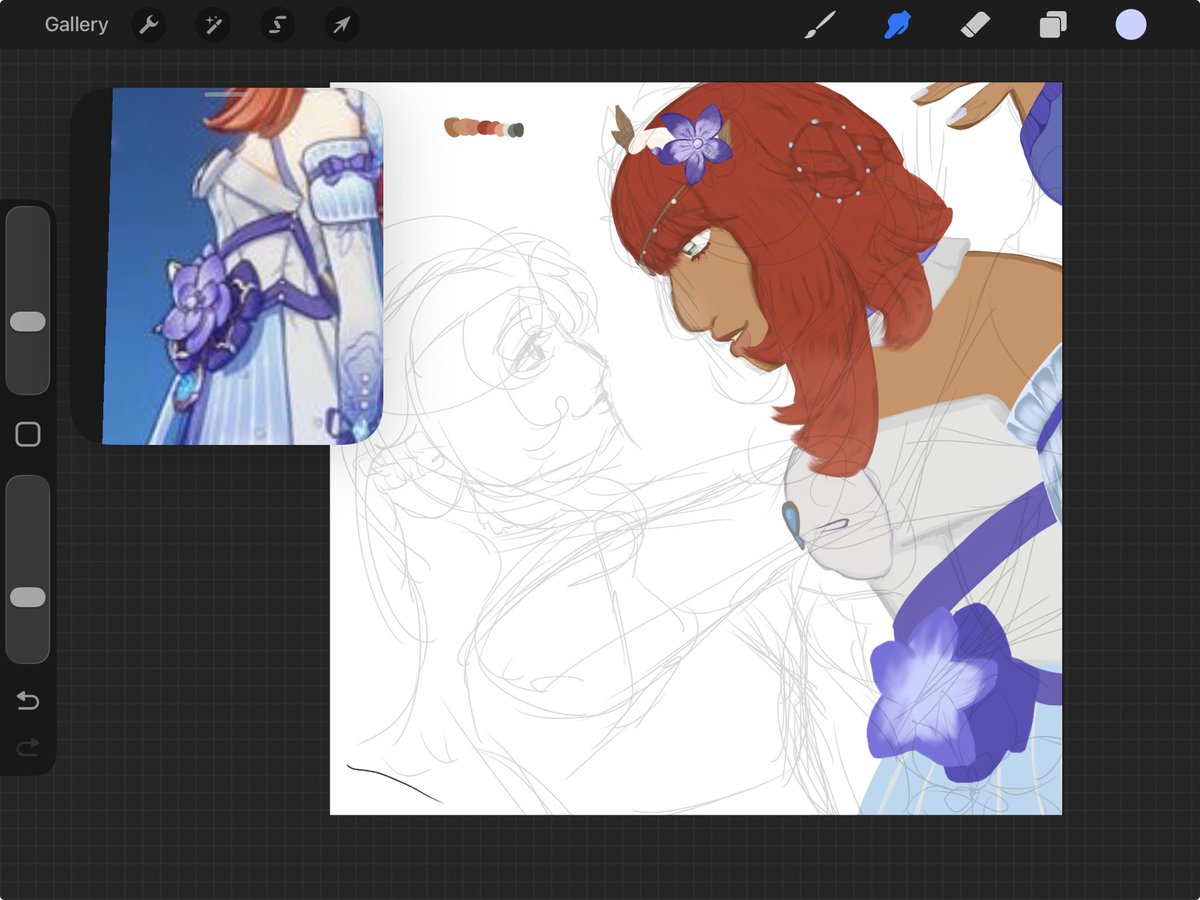Undo the last action
Screen dimensions: 1200x900
point(28,701)
